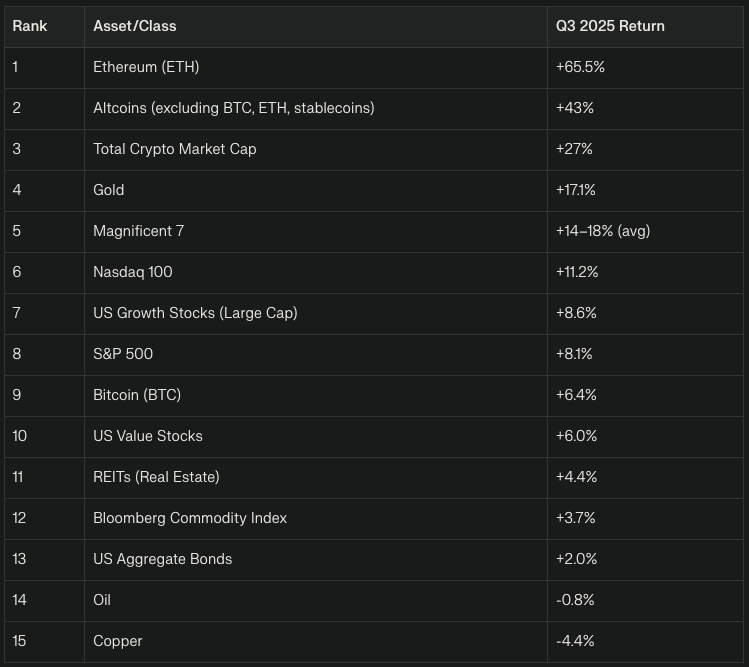Click the Rank column header
This screenshot has height=667, width=749.
tap(30, 26)
